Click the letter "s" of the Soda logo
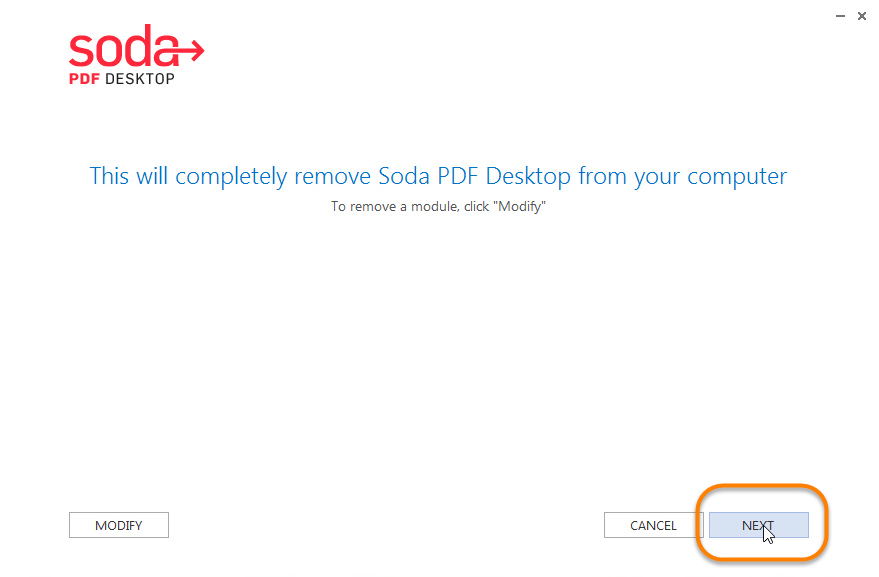 pos(81,49)
